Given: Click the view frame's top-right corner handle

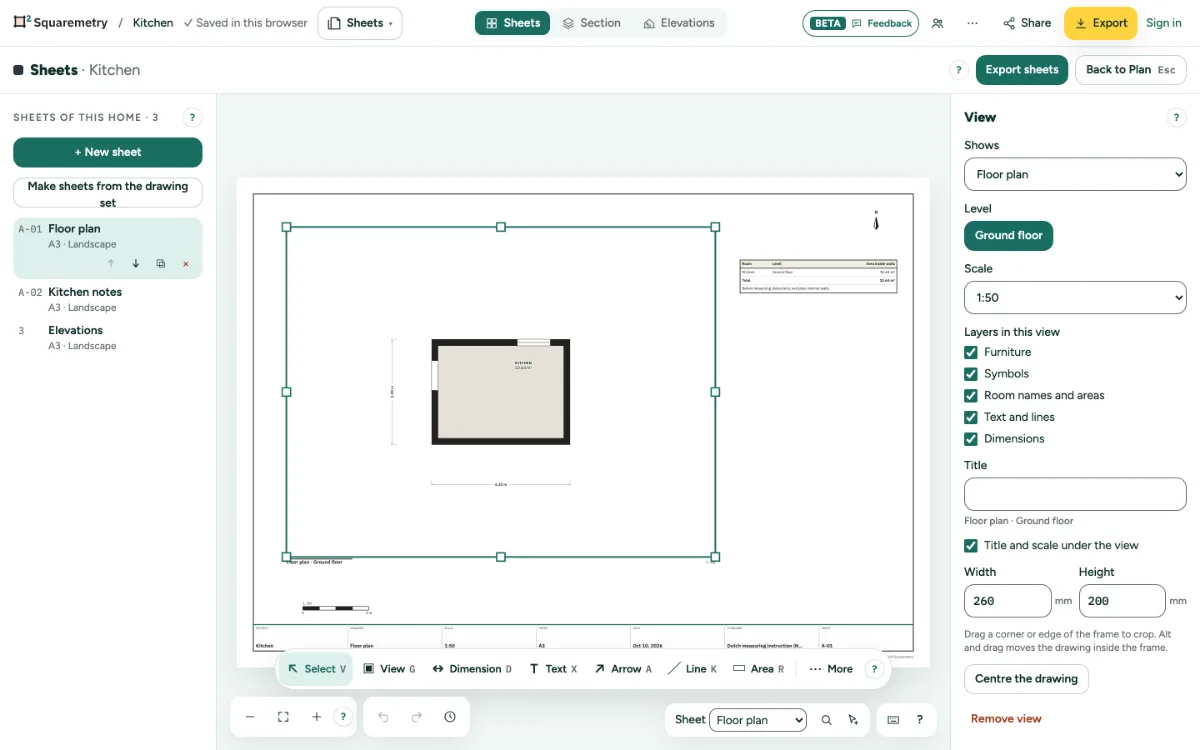Looking at the screenshot, I should [x=715, y=227].
